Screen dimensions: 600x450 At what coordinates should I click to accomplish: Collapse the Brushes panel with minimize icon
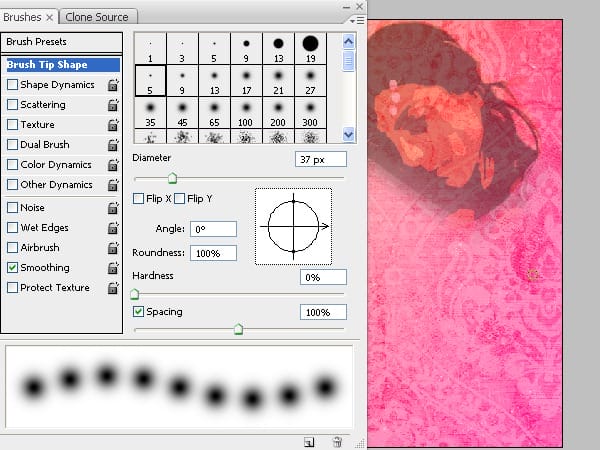point(346,7)
